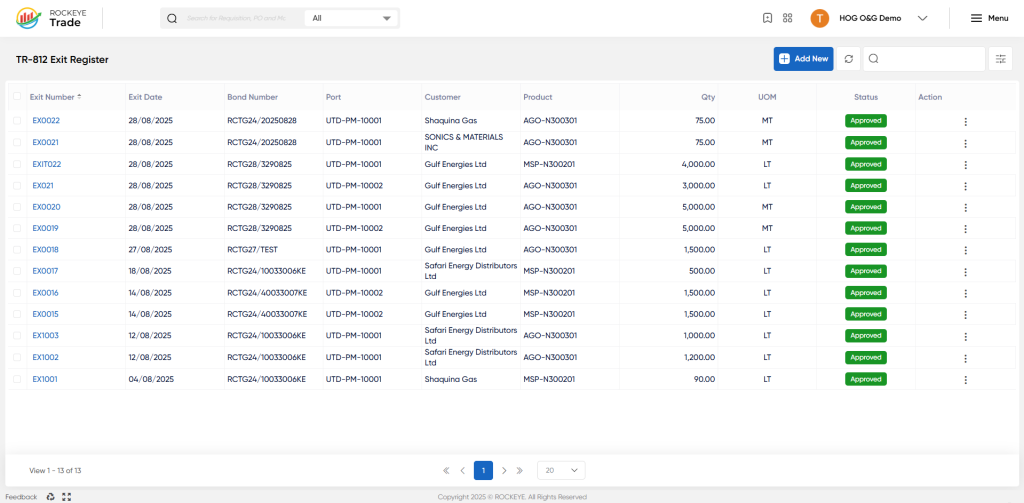Open action menu for EX0015
Viewport: 1024px width, 503px height.
(965, 315)
